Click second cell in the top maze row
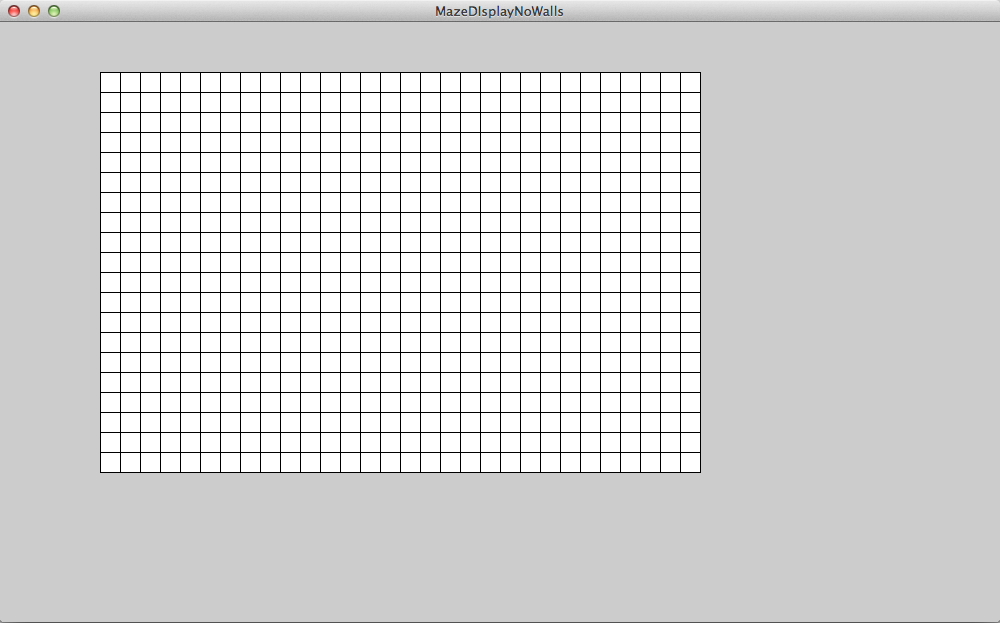This screenshot has width=1000, height=623. point(130,82)
